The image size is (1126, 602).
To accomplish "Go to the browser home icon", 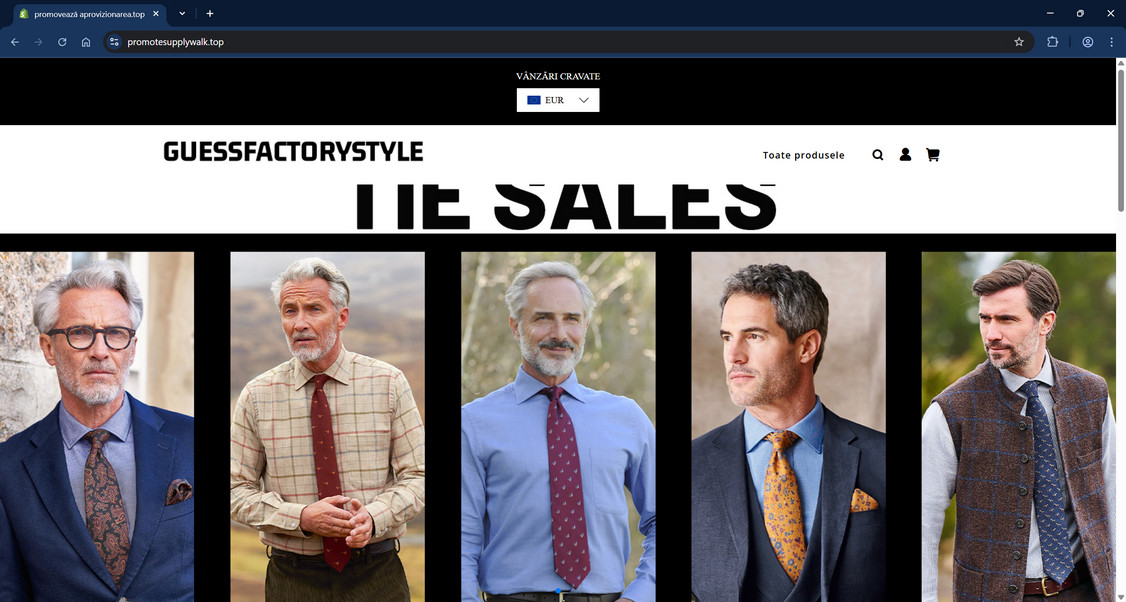I will [86, 42].
